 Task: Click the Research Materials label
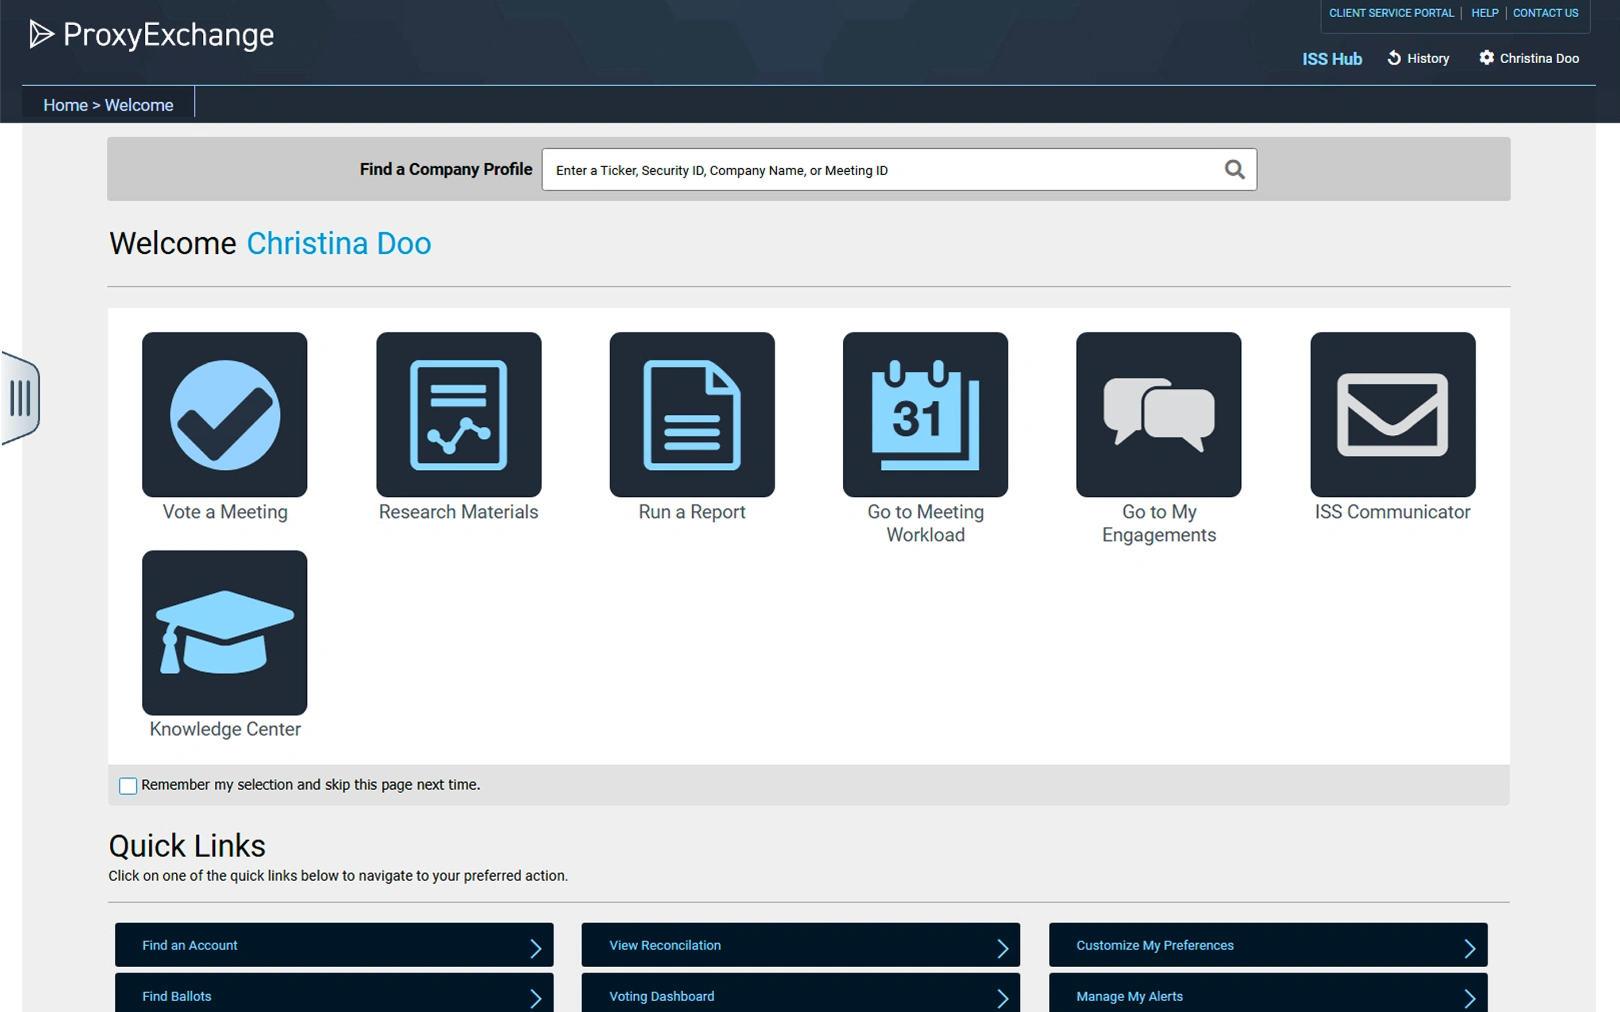(x=459, y=512)
